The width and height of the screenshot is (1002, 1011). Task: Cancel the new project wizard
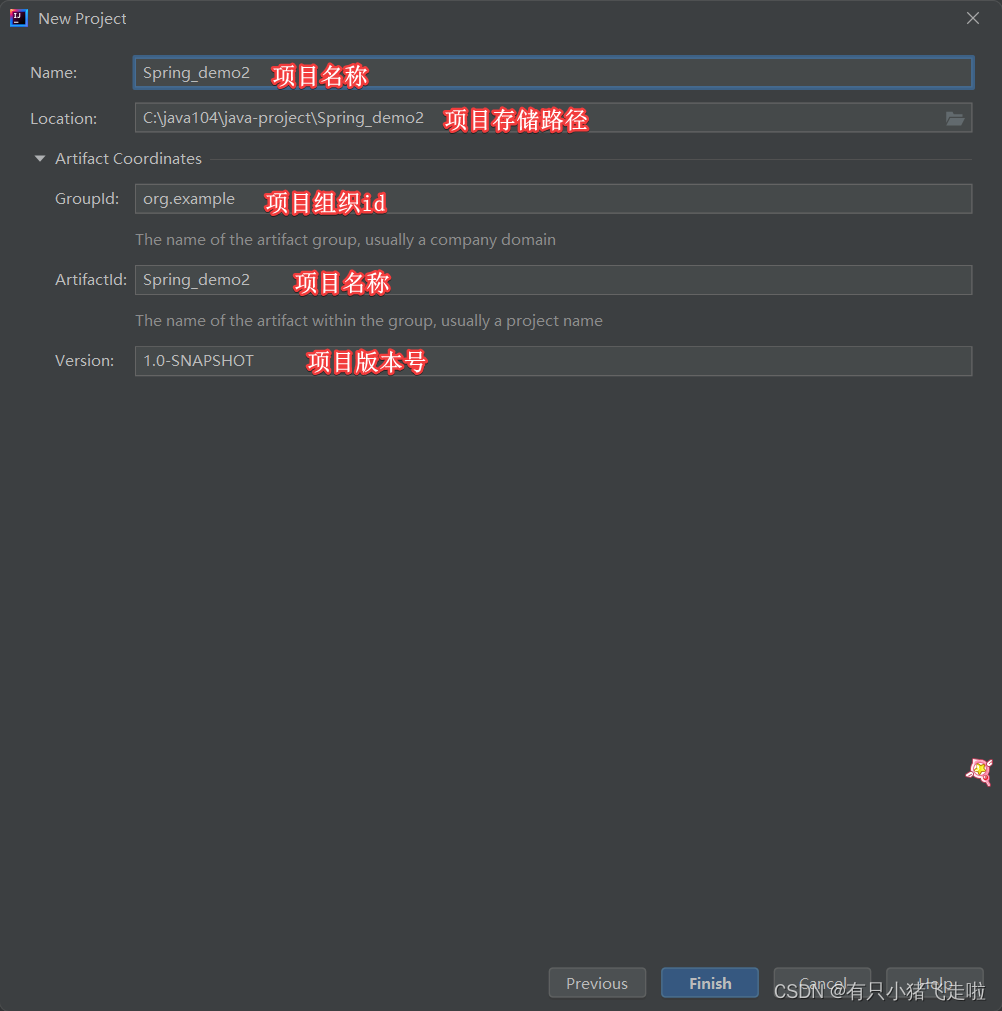(x=822, y=983)
